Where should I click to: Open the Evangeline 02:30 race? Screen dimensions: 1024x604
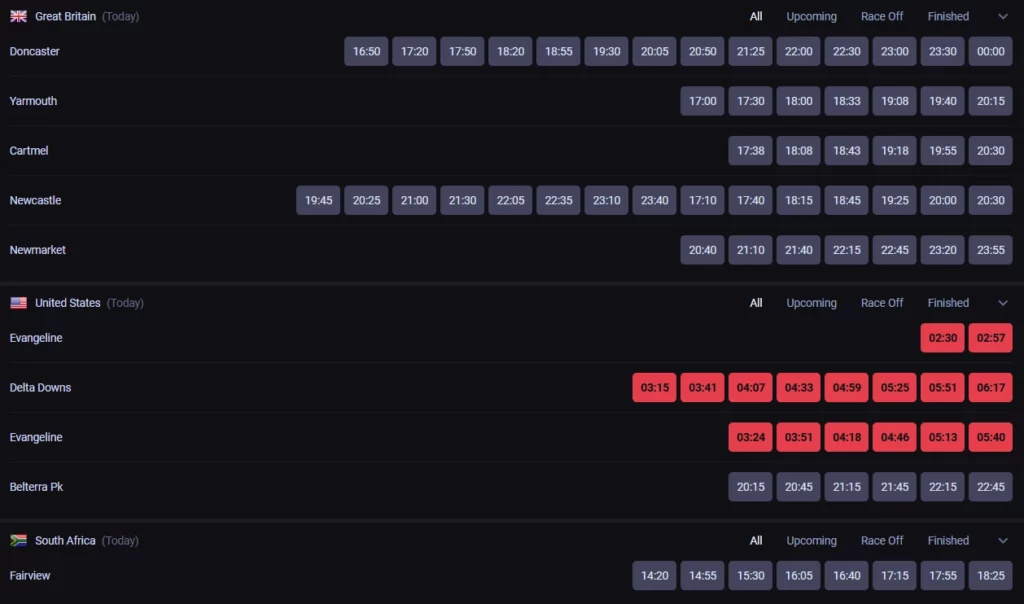tap(942, 338)
